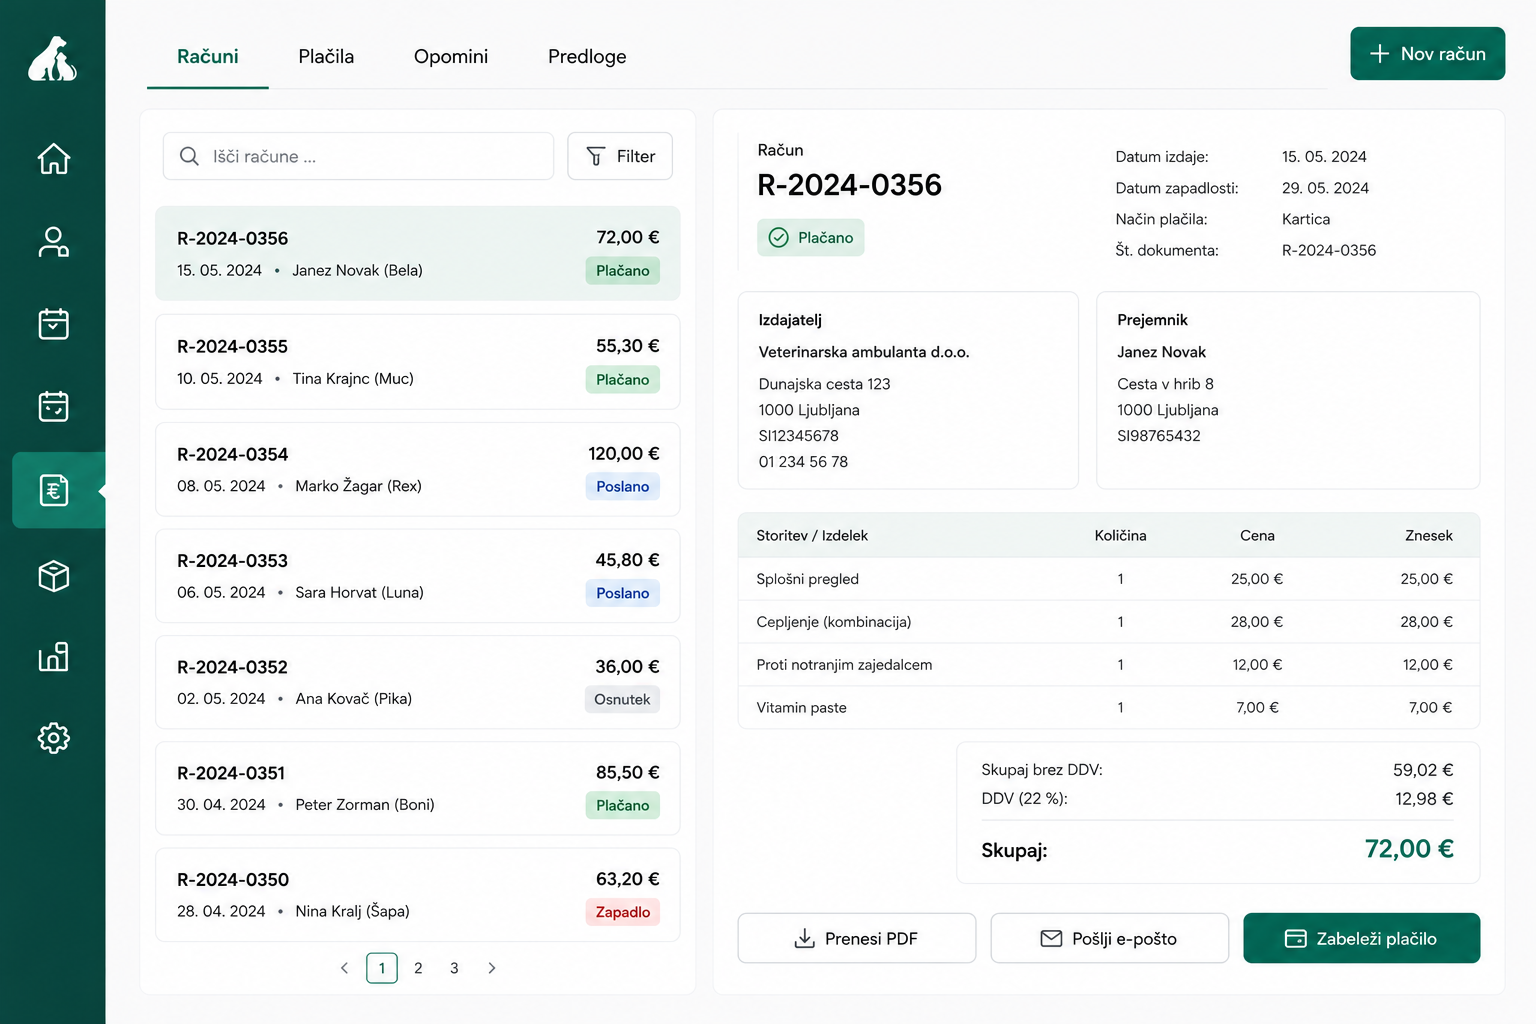This screenshot has height=1024, width=1536.
Task: Select page 2 in pagination
Action: [418, 968]
